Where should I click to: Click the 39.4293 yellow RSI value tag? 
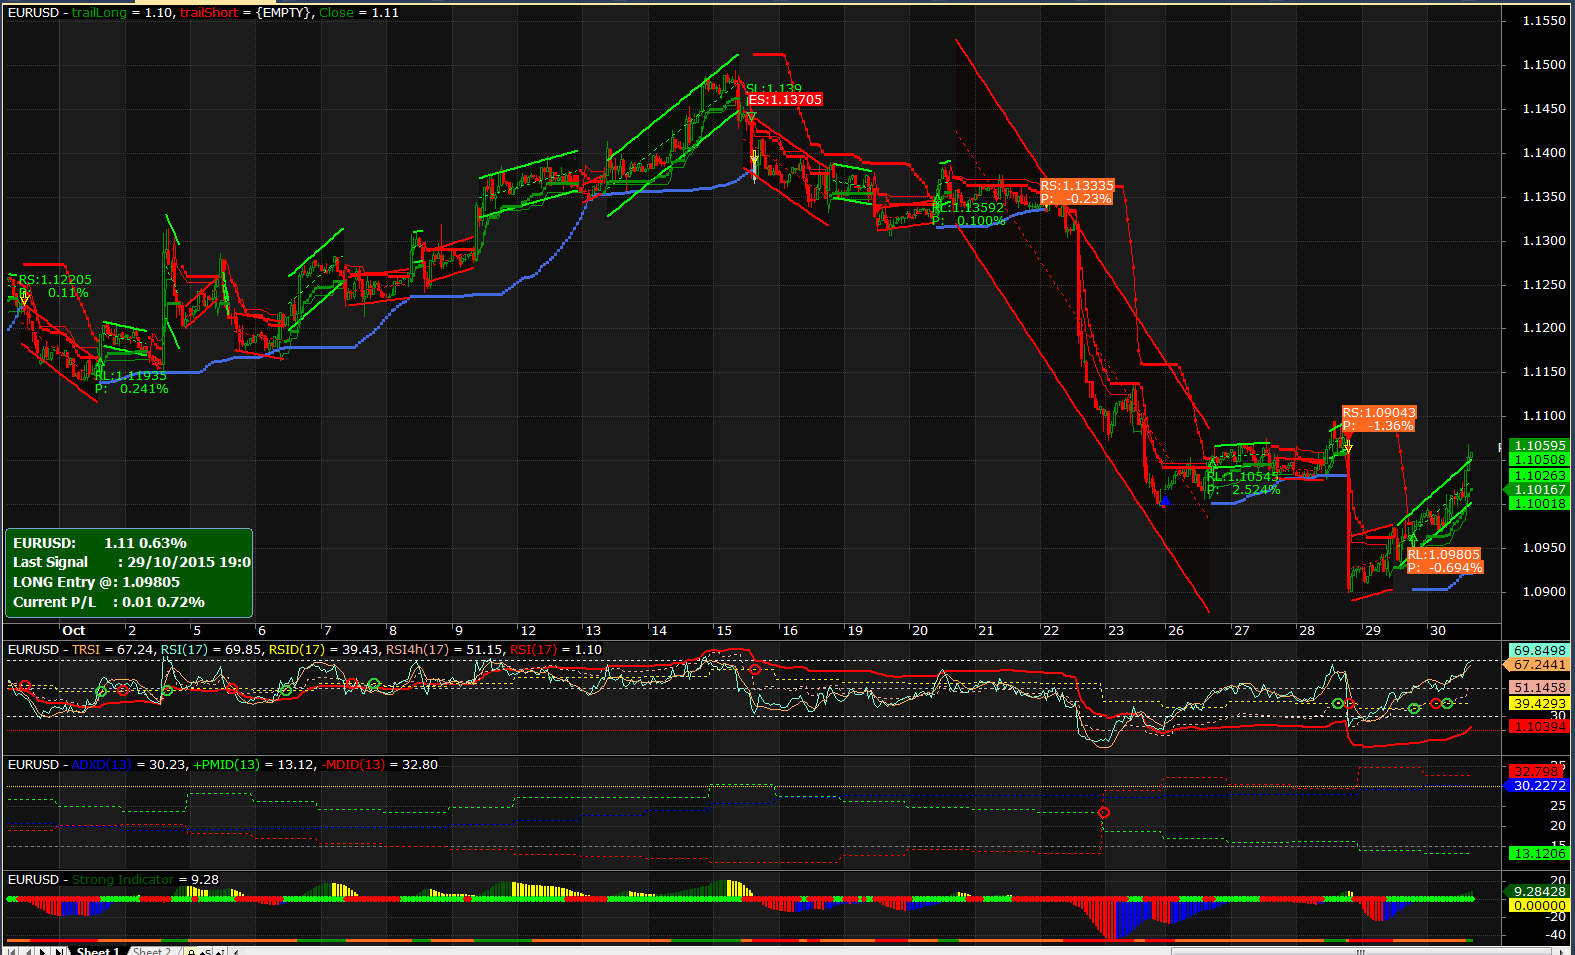tap(1538, 704)
